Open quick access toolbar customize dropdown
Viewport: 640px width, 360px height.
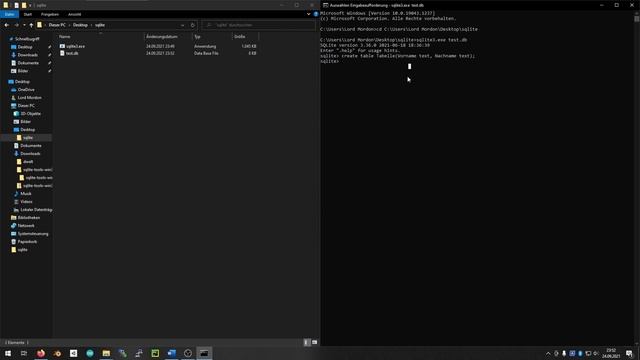(30, 5)
